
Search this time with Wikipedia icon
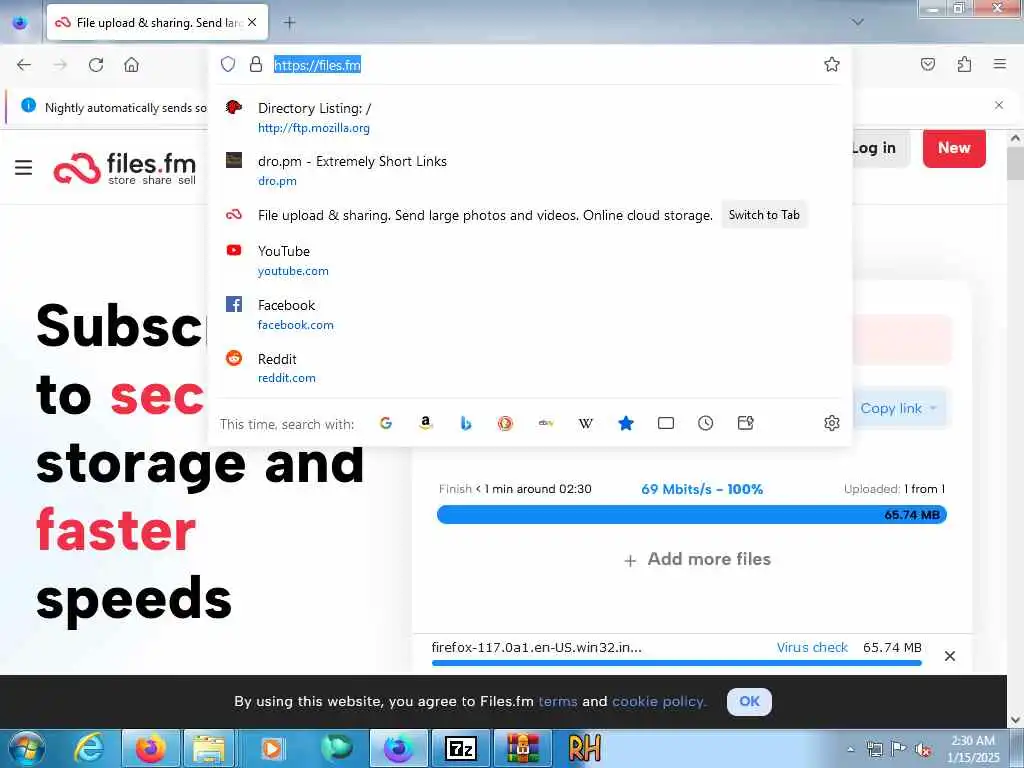(586, 423)
